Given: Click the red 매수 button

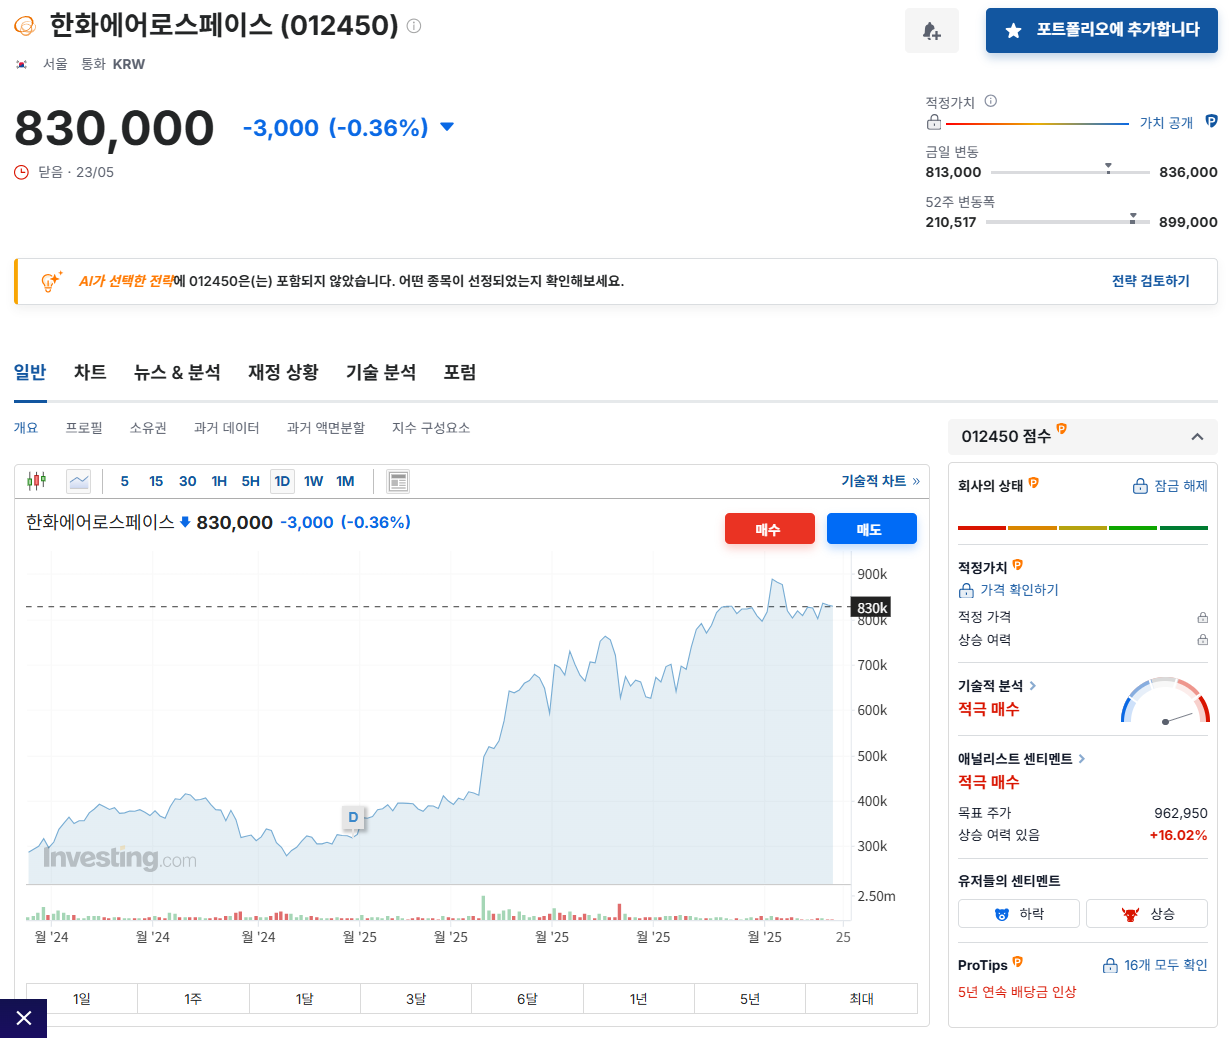Looking at the screenshot, I should pyautogui.click(x=770, y=529).
